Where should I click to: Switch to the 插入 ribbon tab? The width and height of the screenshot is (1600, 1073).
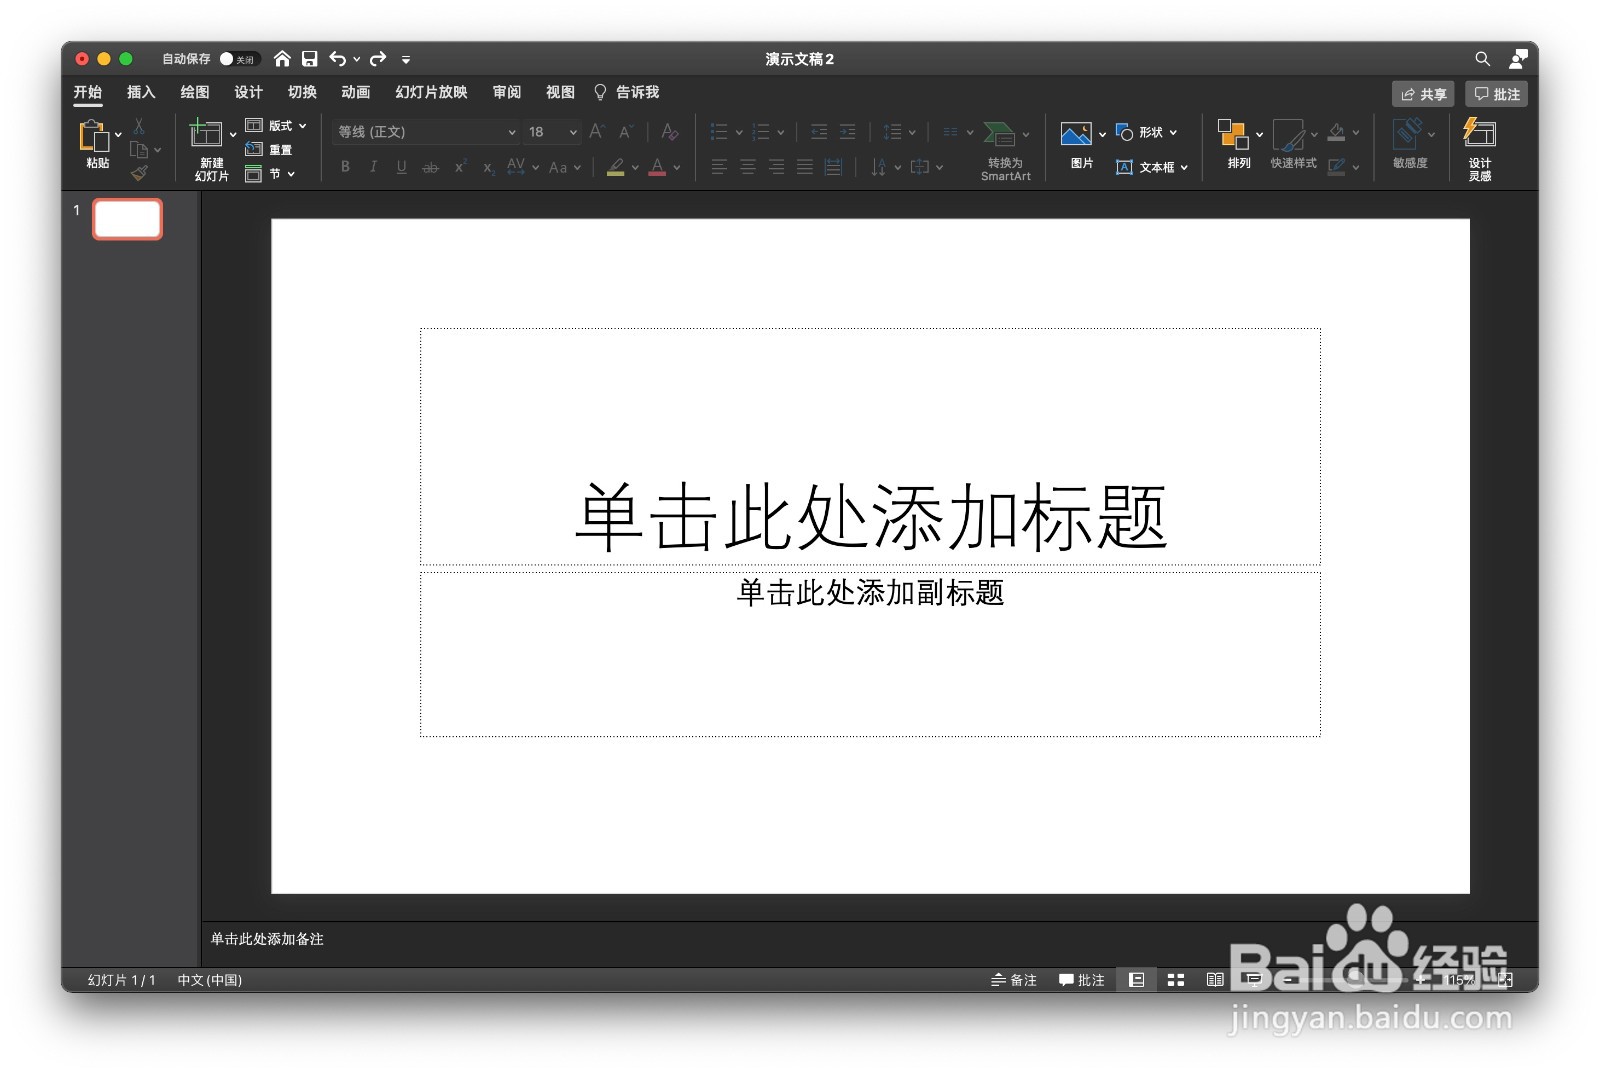click(139, 92)
